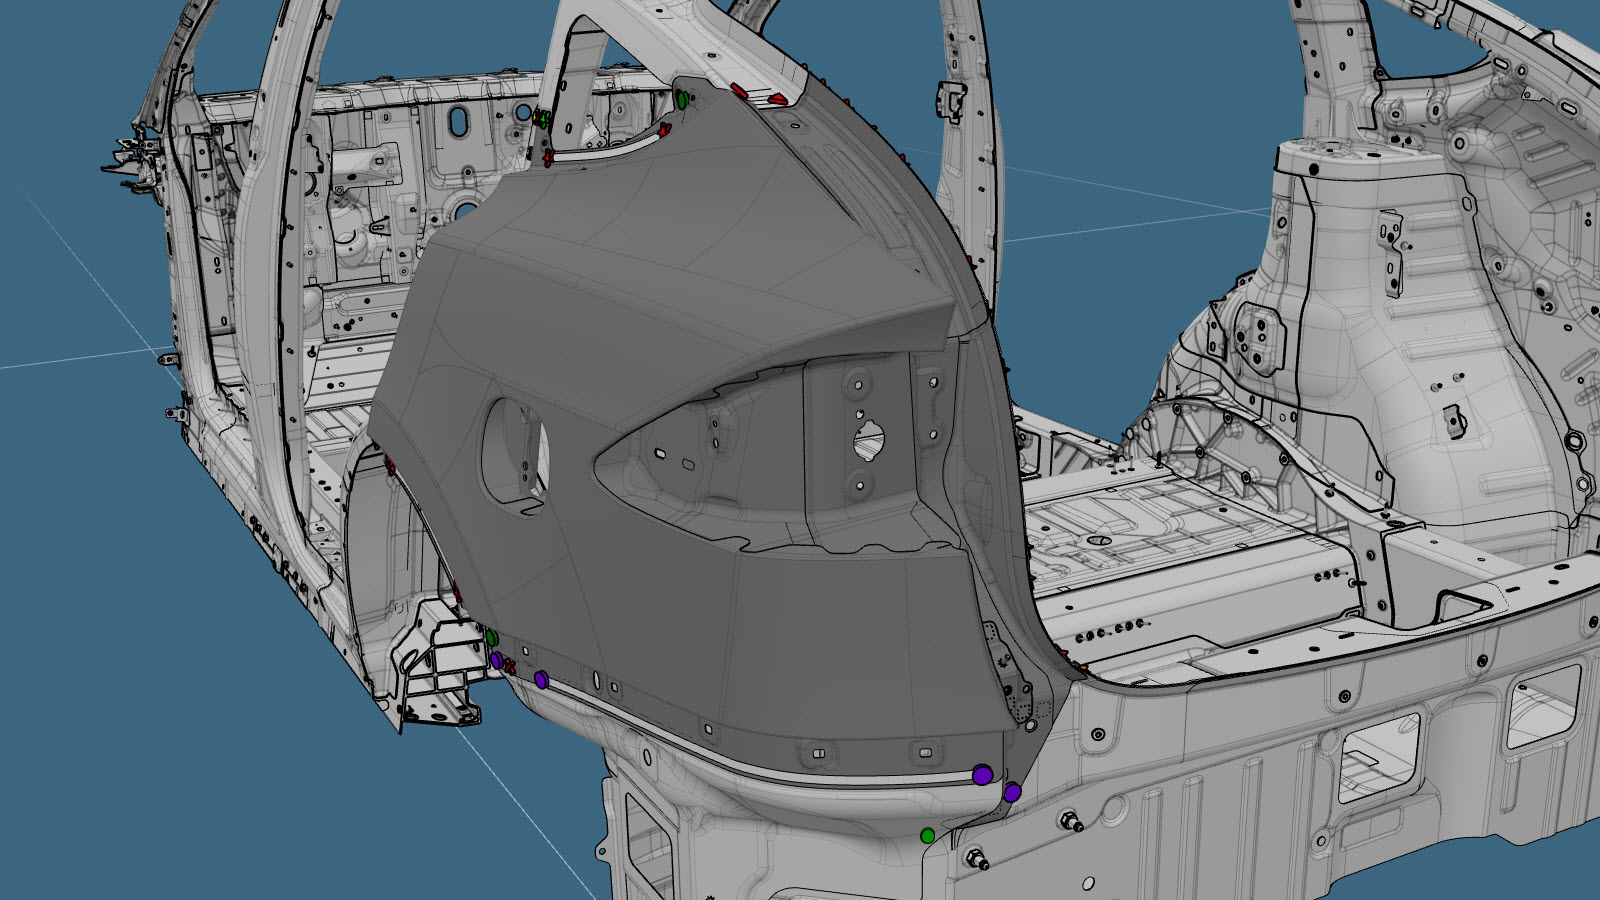Select the green fastener at top of quarter panel
This screenshot has height=900, width=1600.
click(683, 99)
